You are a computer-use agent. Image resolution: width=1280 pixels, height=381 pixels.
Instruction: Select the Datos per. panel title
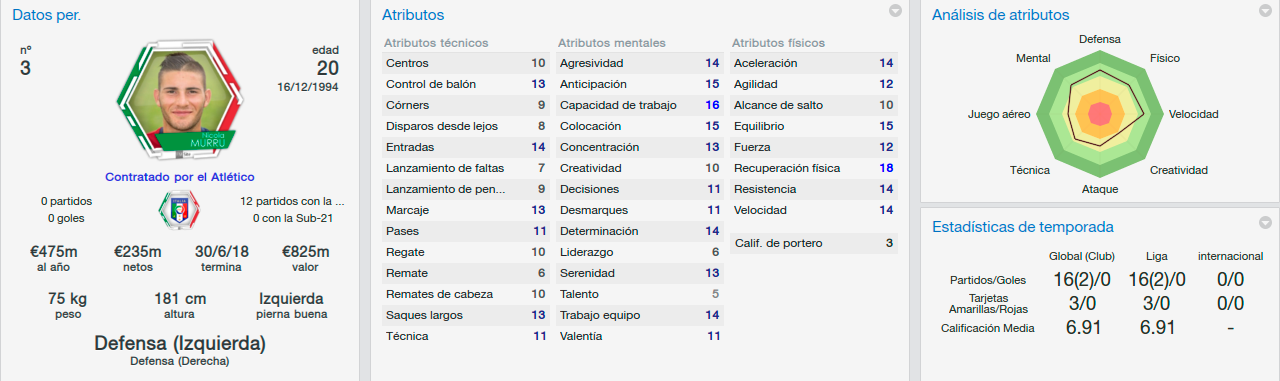coord(47,15)
